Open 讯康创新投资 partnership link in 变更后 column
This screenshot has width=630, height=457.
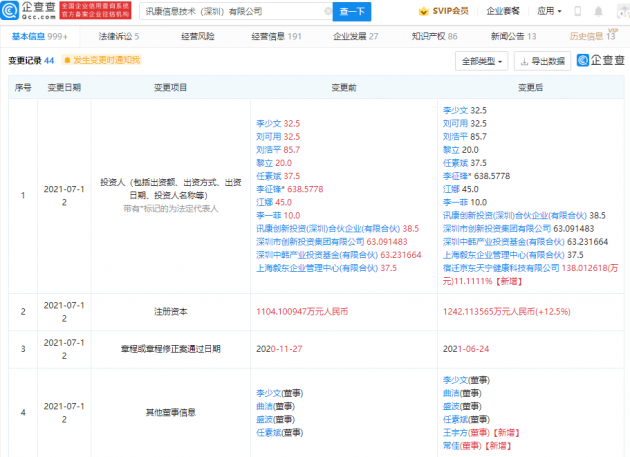point(515,215)
